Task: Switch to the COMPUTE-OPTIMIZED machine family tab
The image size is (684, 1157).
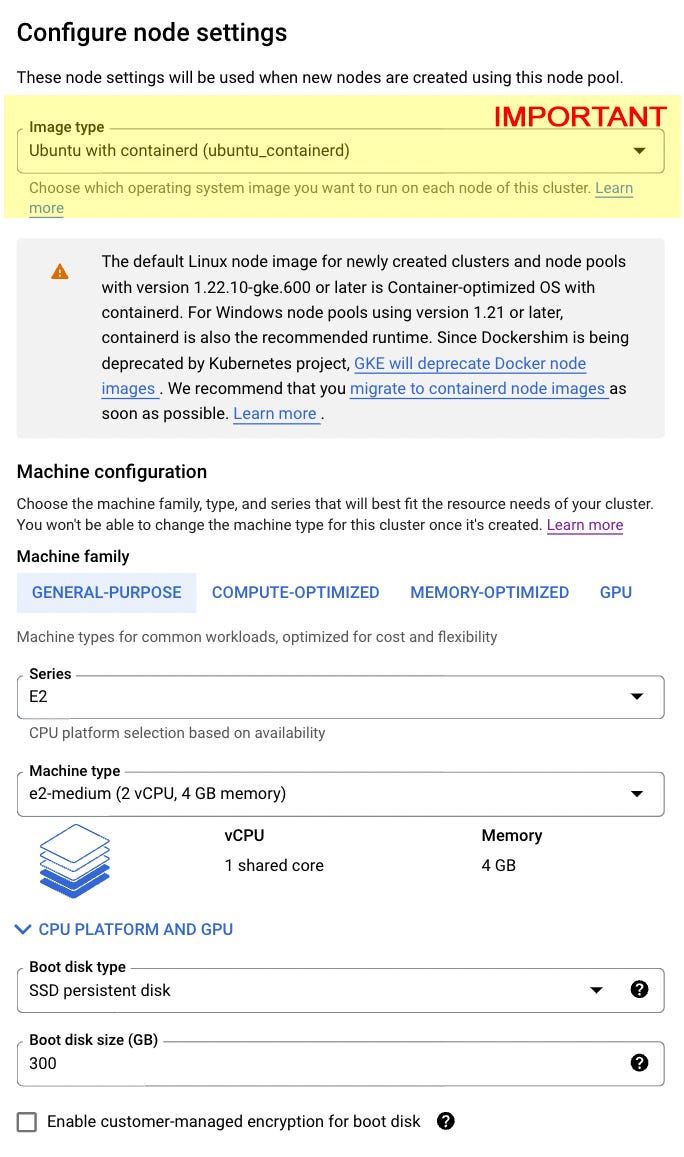Action: pyautogui.click(x=295, y=593)
